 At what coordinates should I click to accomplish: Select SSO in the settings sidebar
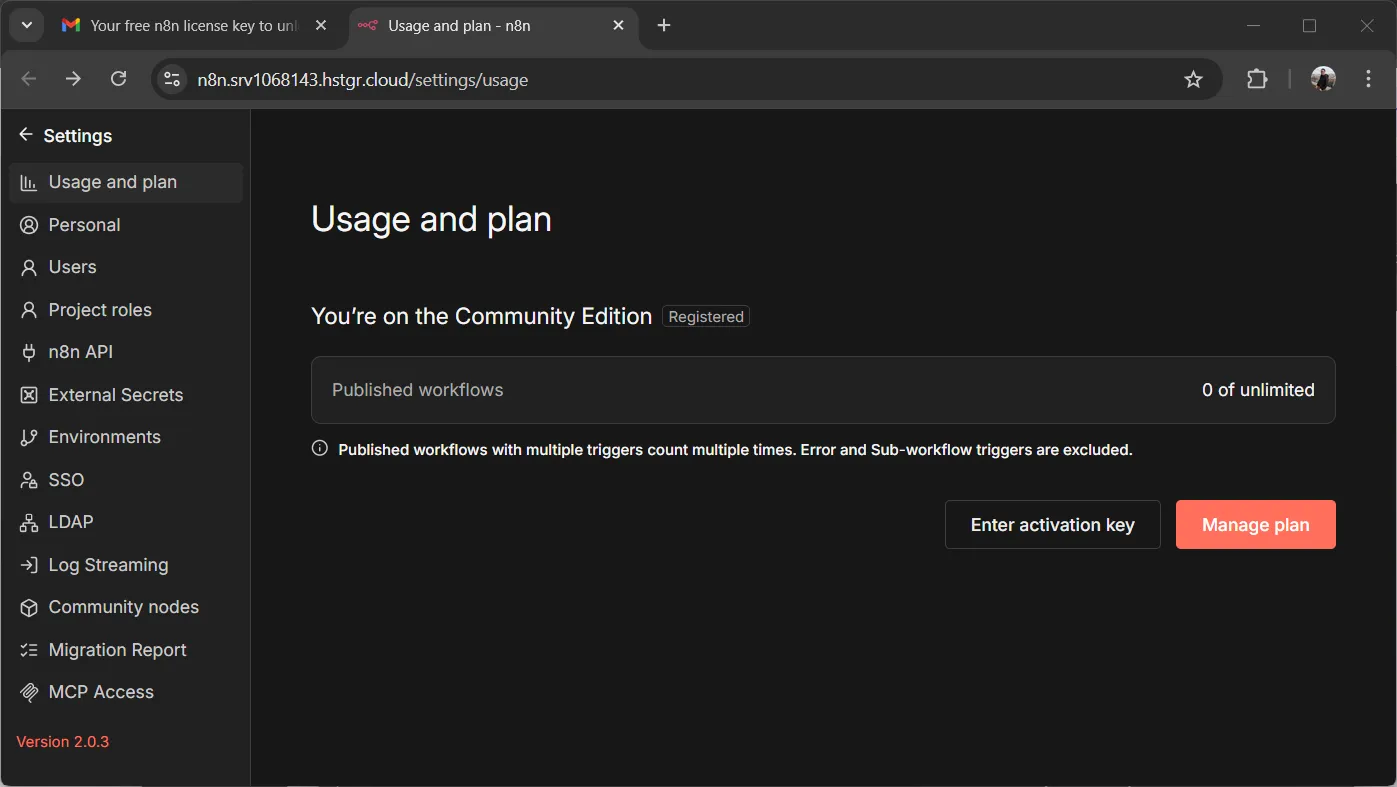pyautogui.click(x=66, y=480)
